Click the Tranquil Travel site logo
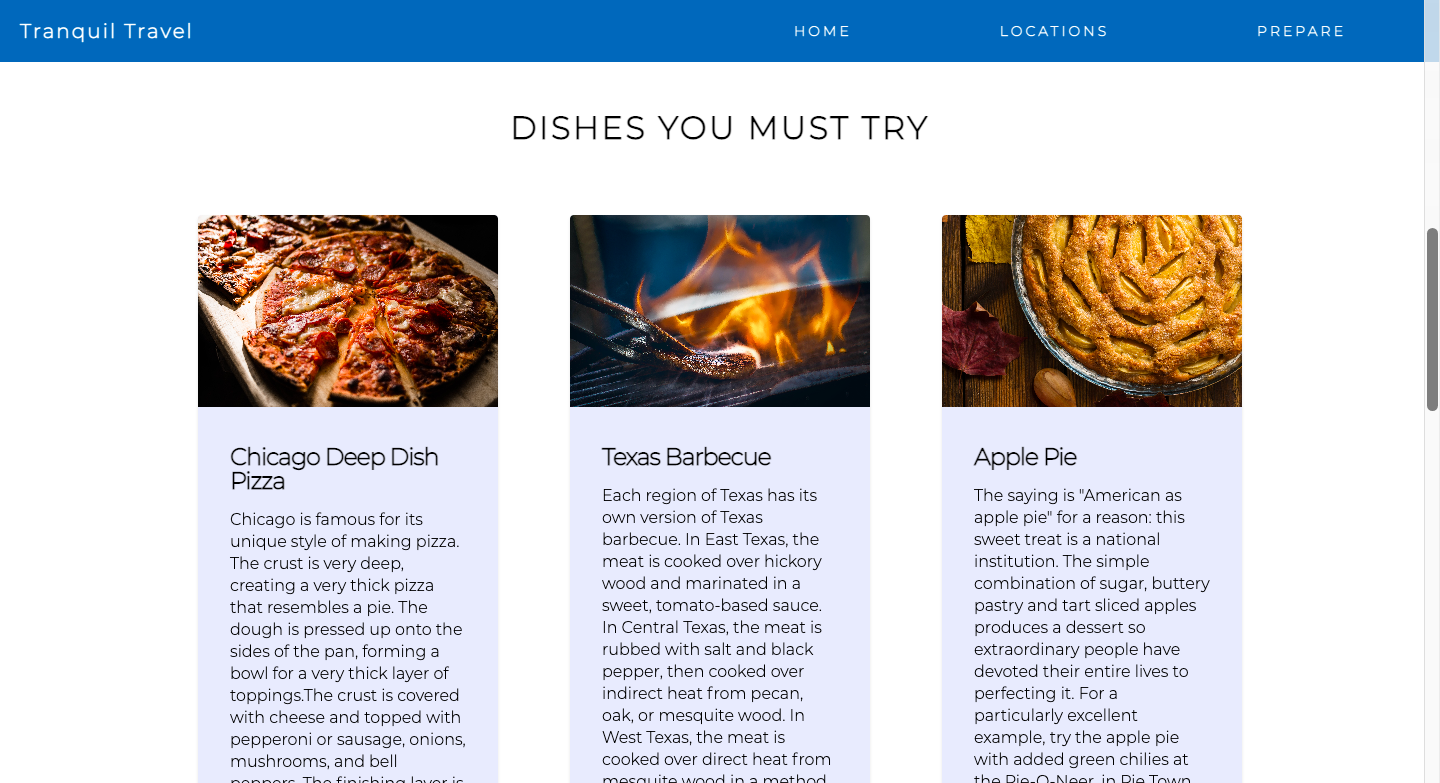Image resolution: width=1440 pixels, height=783 pixels. point(106,31)
